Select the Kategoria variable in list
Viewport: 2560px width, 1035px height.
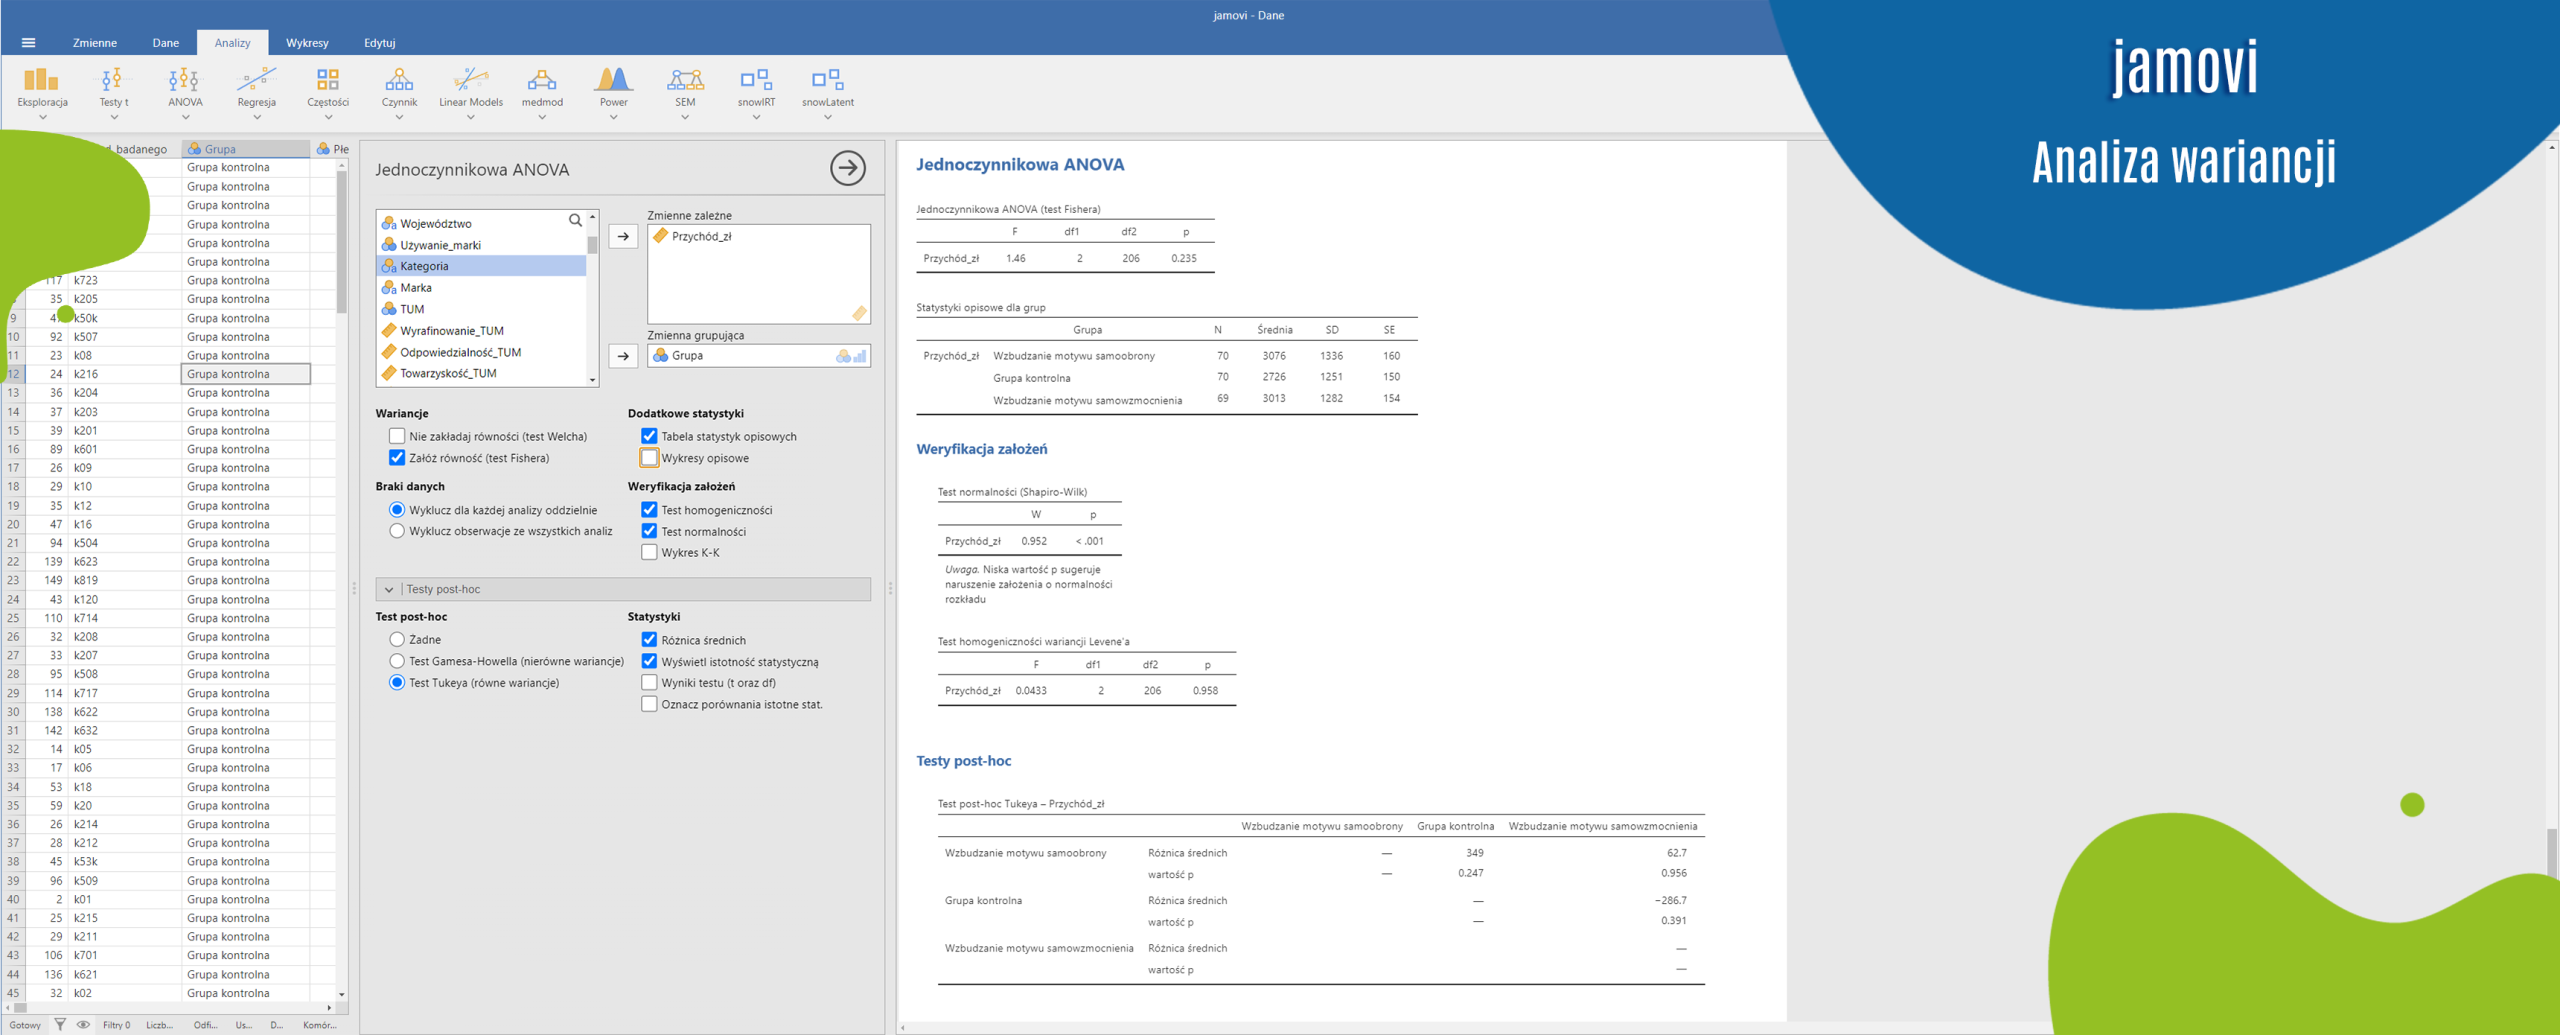pyautogui.click(x=424, y=266)
